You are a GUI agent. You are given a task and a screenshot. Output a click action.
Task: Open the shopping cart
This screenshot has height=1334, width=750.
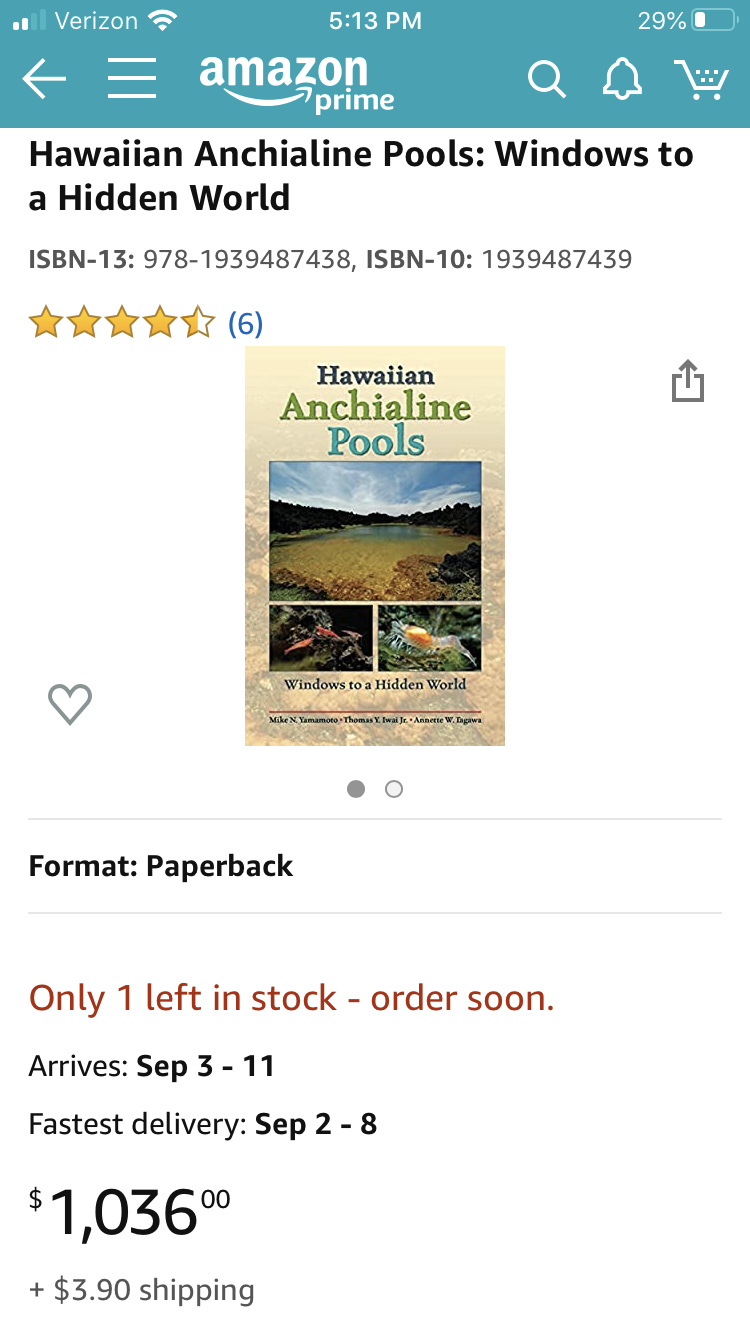pos(701,79)
